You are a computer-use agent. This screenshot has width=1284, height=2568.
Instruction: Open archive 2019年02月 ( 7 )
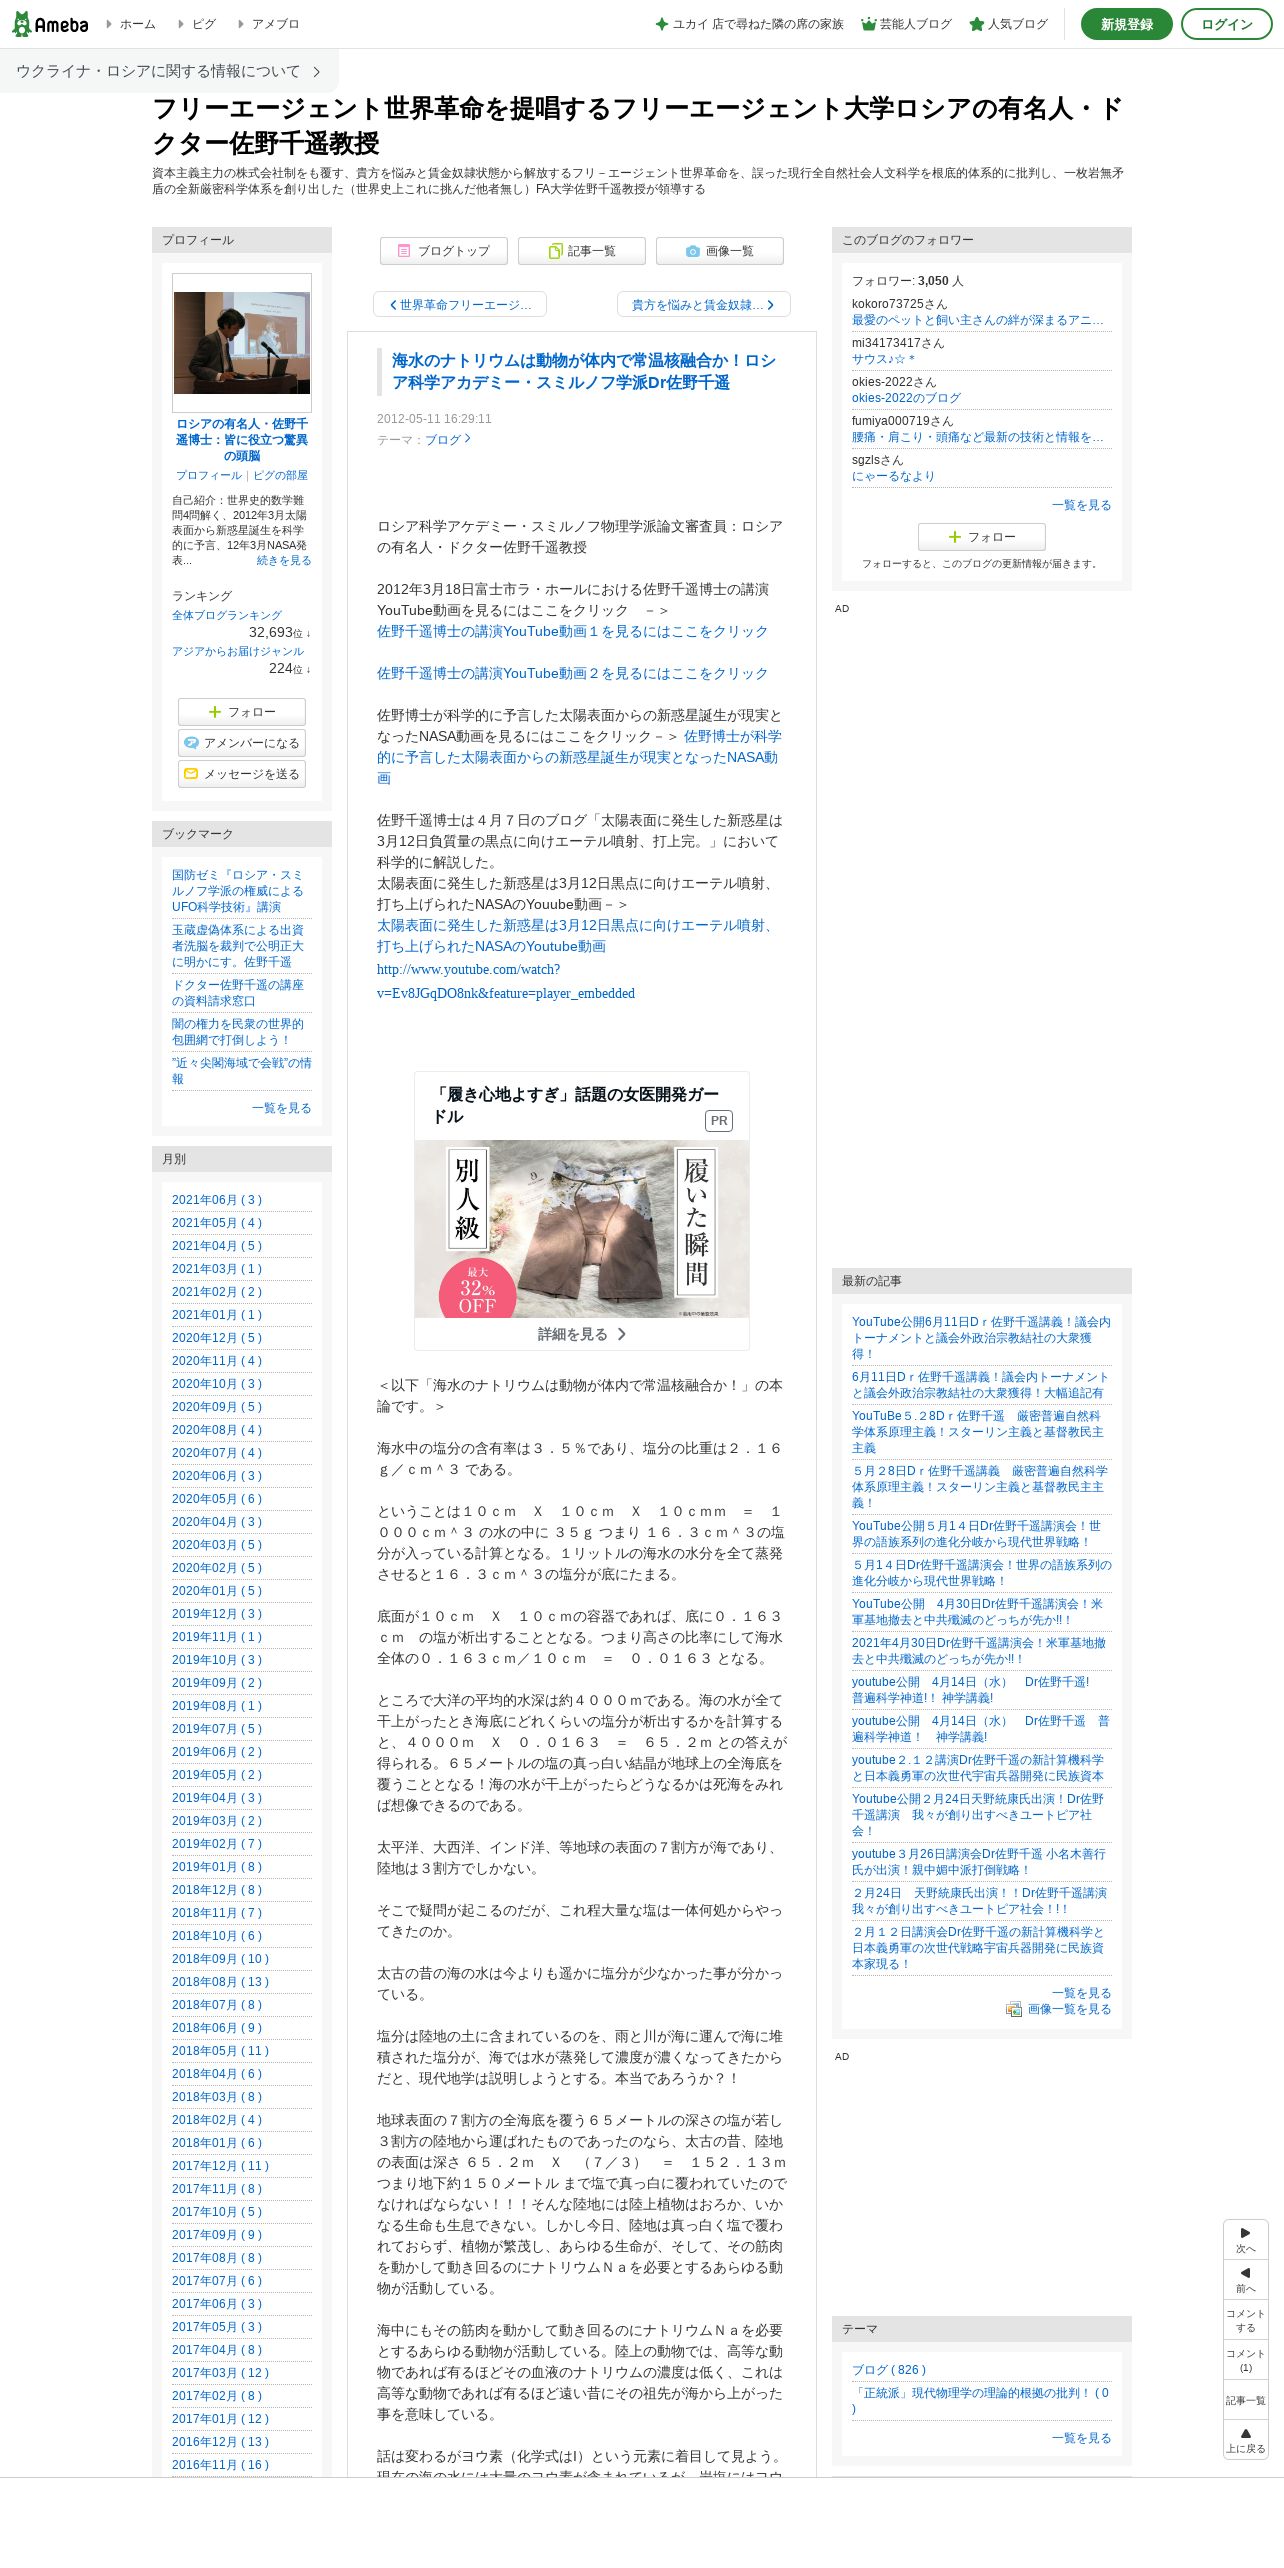coord(217,1844)
